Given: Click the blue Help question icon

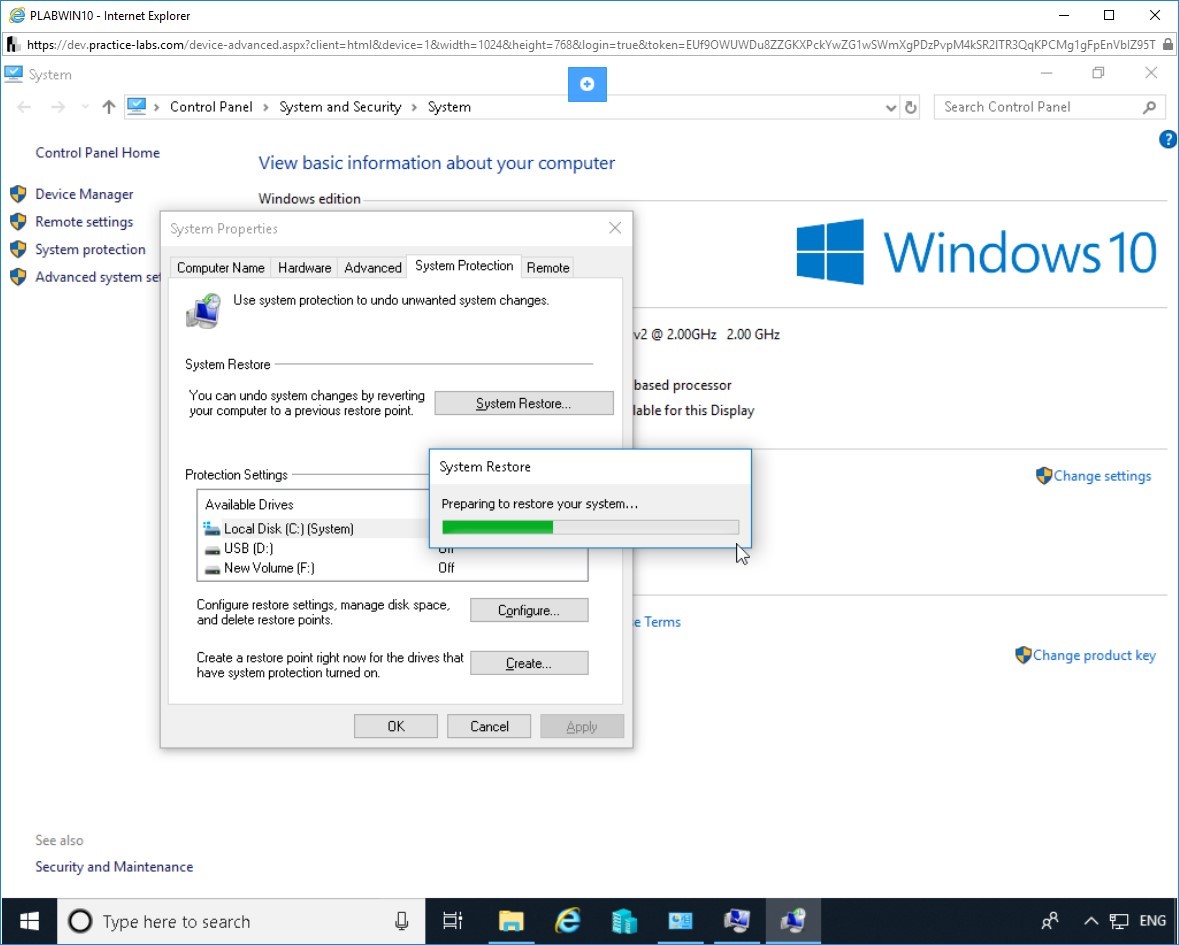Looking at the screenshot, I should point(1167,139).
